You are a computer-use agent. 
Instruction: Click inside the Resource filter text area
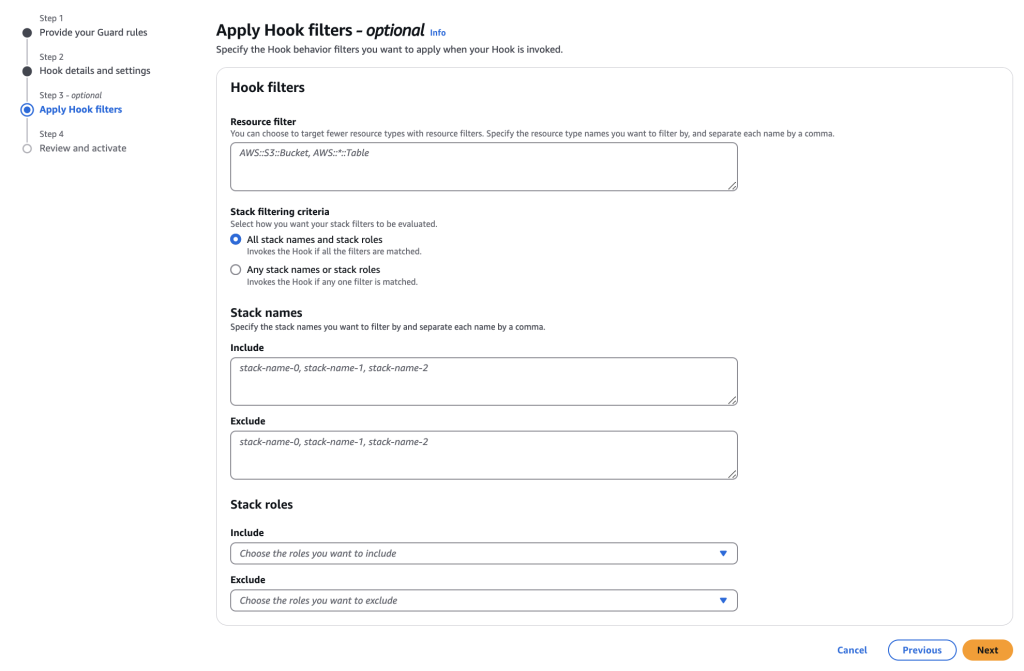click(x=484, y=166)
